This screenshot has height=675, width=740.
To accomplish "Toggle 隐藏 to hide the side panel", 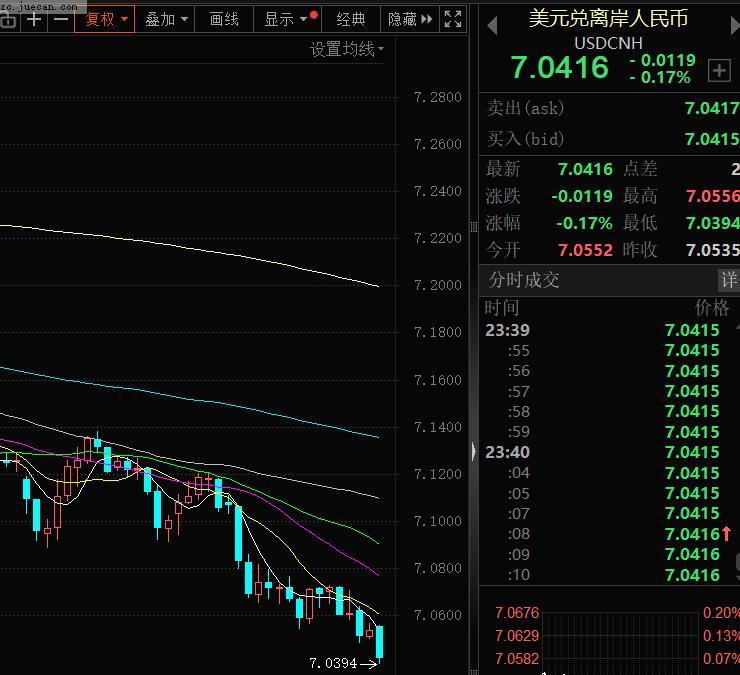I will point(410,19).
